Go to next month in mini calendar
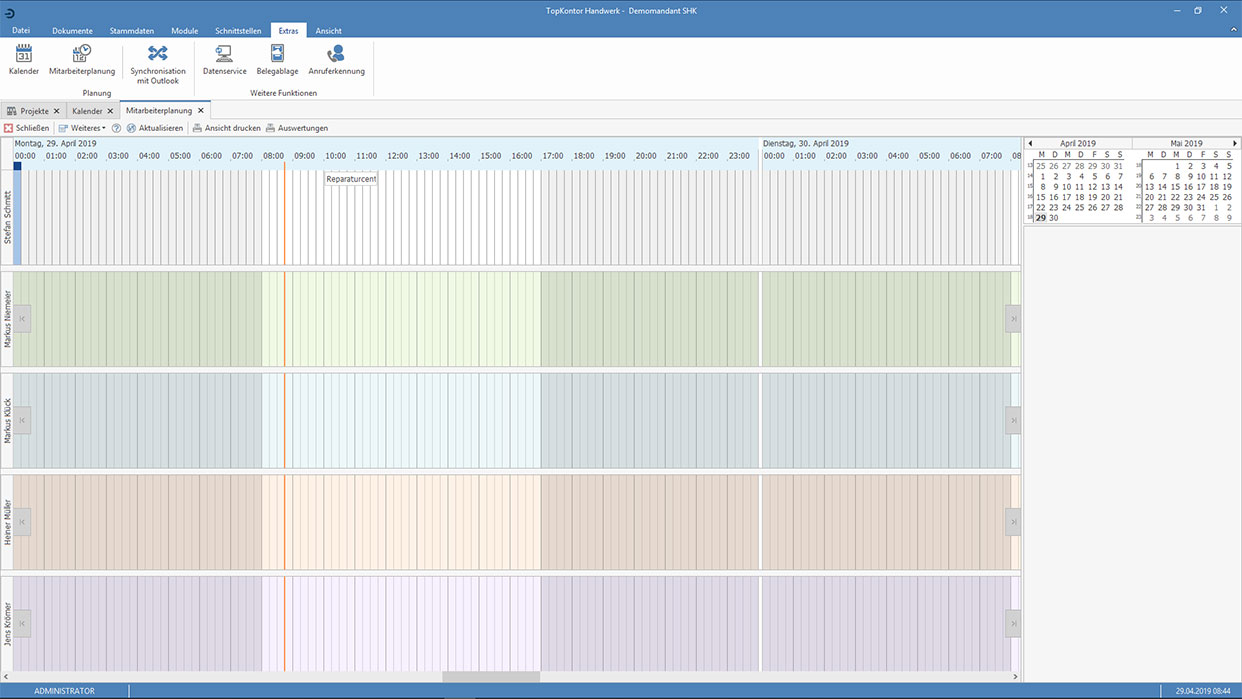The width and height of the screenshot is (1242, 699). click(x=1235, y=144)
